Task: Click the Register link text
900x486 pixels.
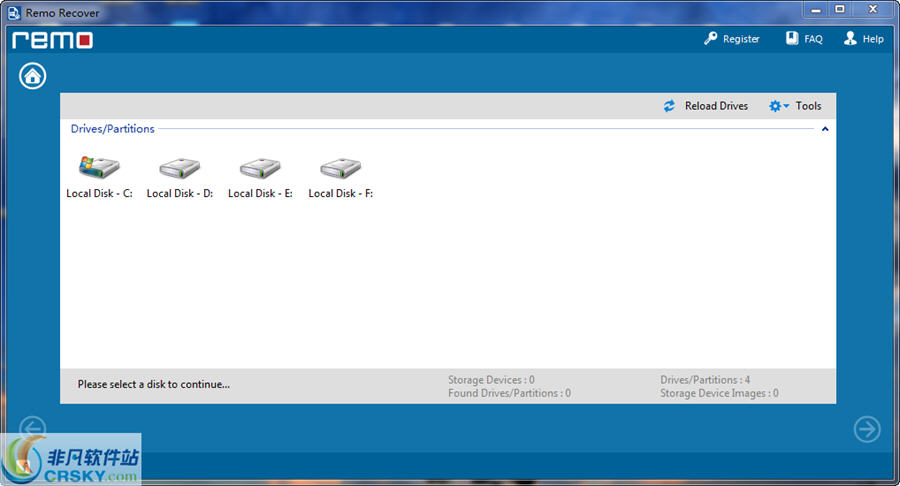Action: (741, 39)
